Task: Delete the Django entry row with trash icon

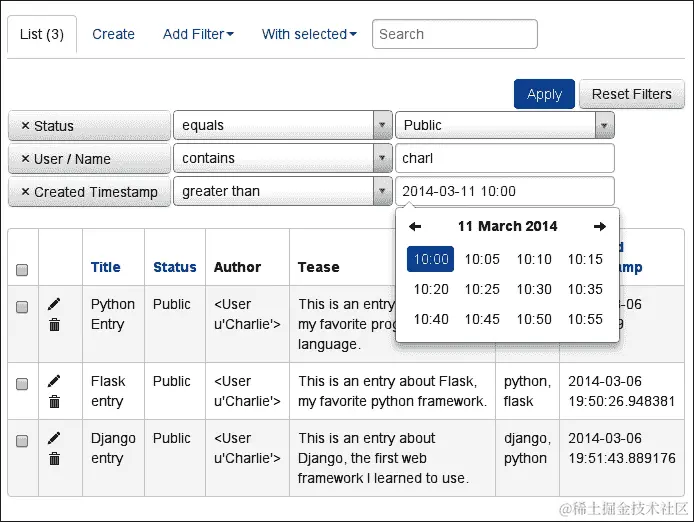Action: click(x=54, y=459)
